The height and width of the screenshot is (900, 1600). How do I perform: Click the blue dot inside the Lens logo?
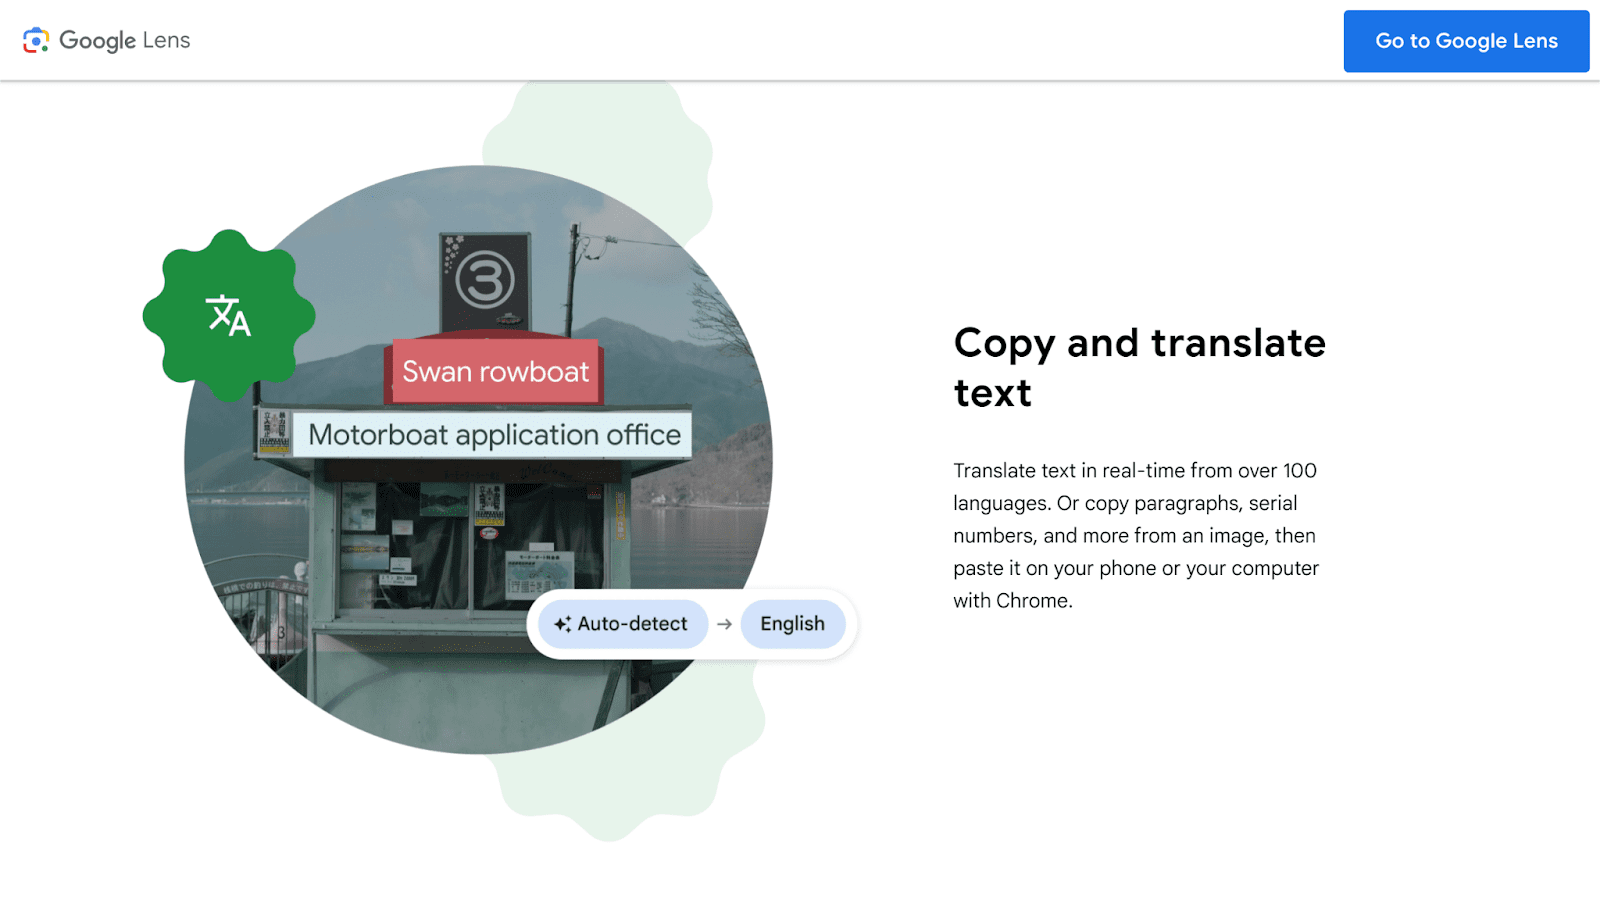point(36,41)
